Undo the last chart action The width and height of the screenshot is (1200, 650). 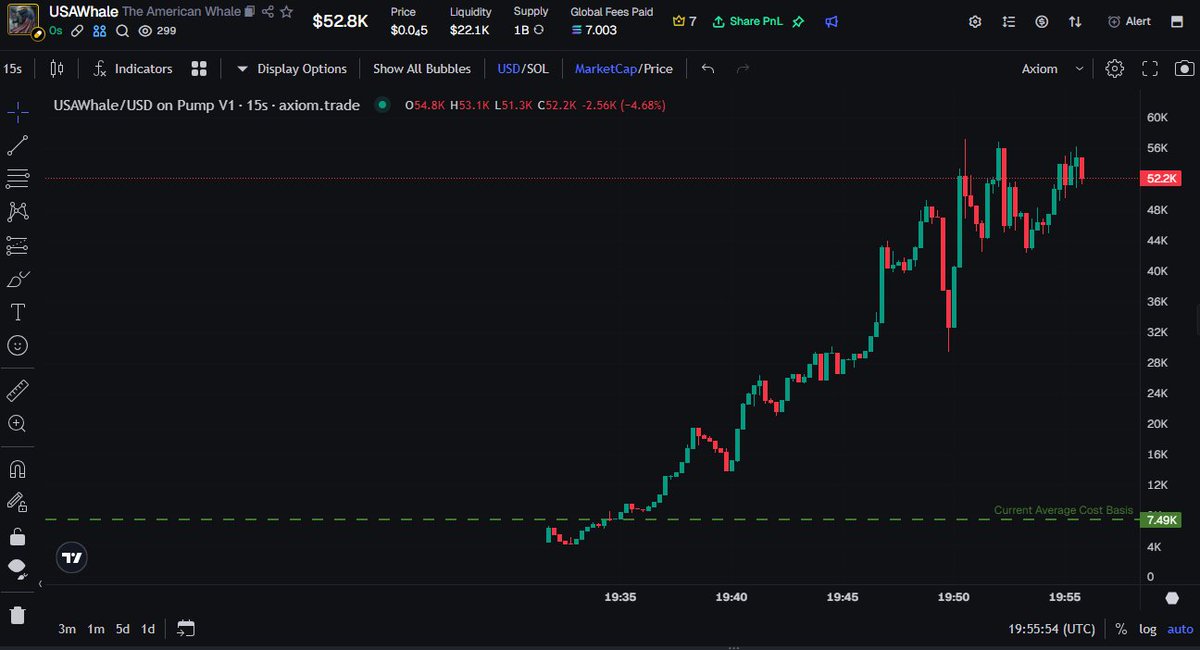coord(708,68)
